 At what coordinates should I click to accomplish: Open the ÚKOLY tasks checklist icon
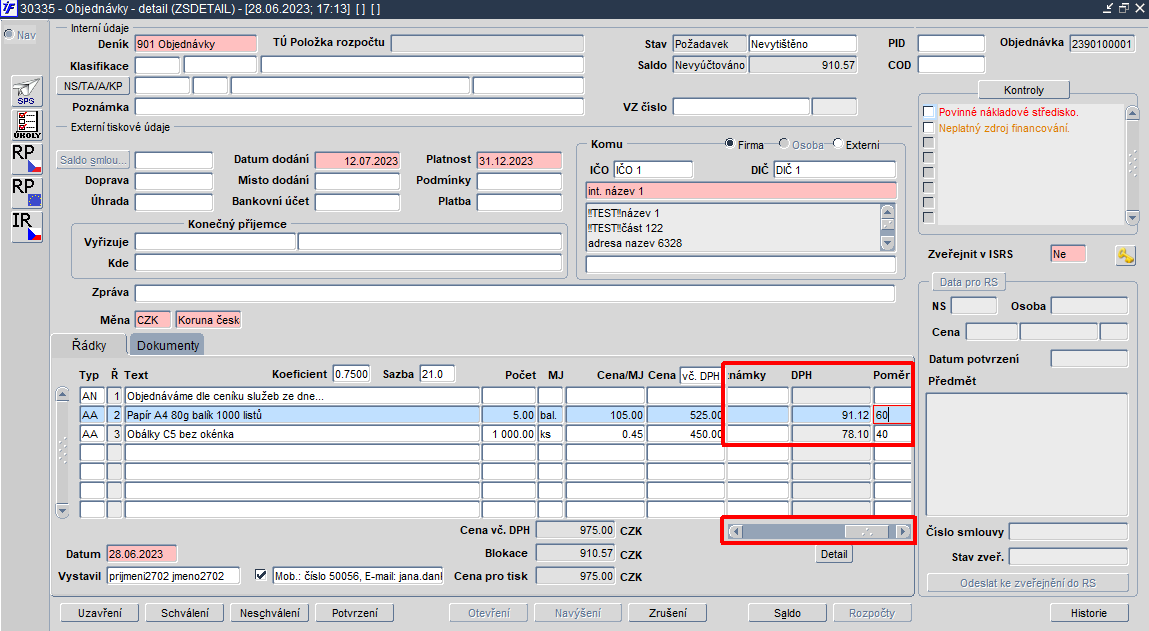[27, 125]
